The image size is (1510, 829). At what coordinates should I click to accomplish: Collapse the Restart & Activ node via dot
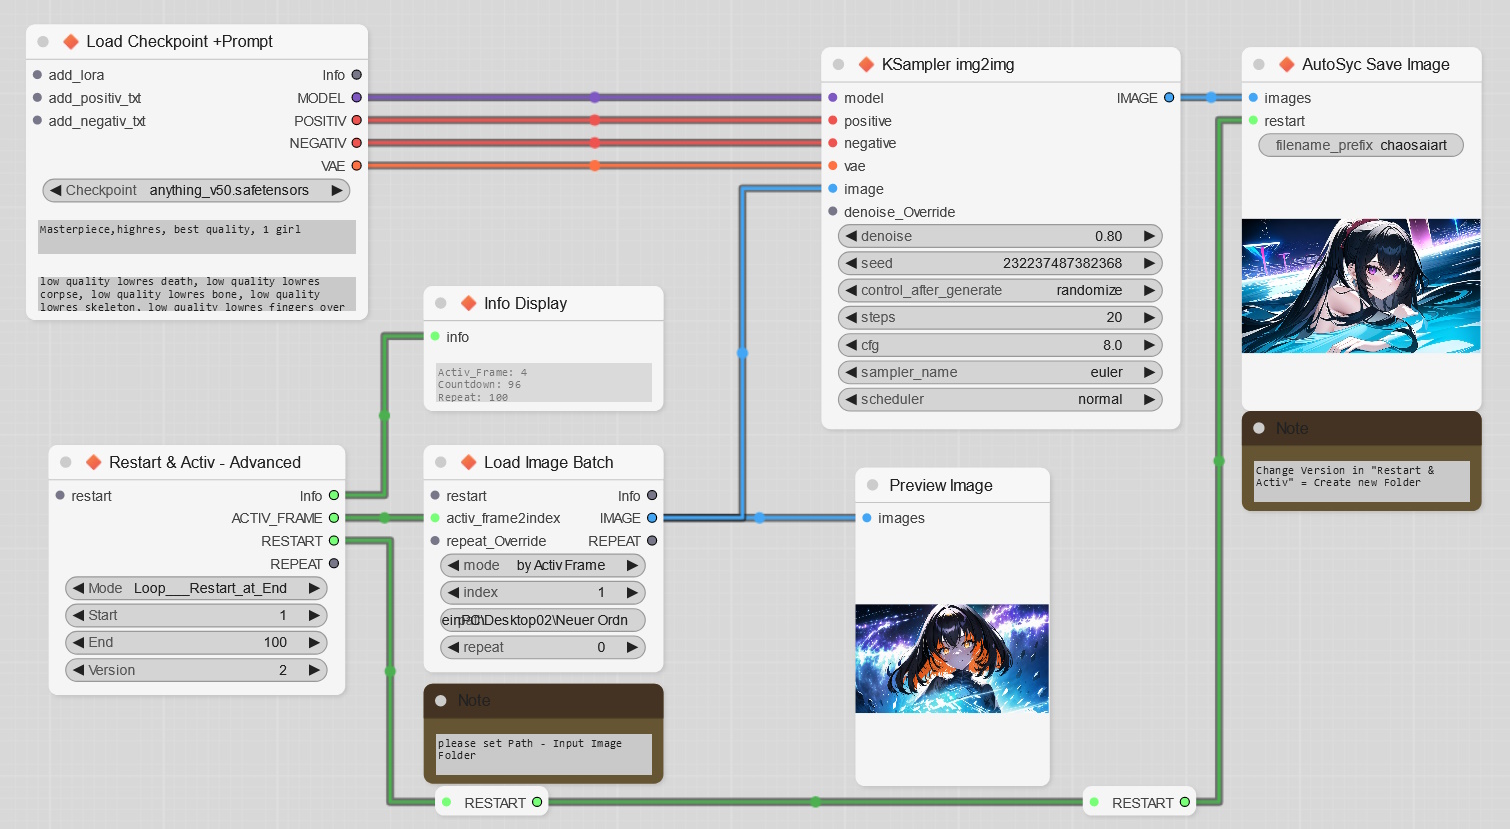[66, 462]
